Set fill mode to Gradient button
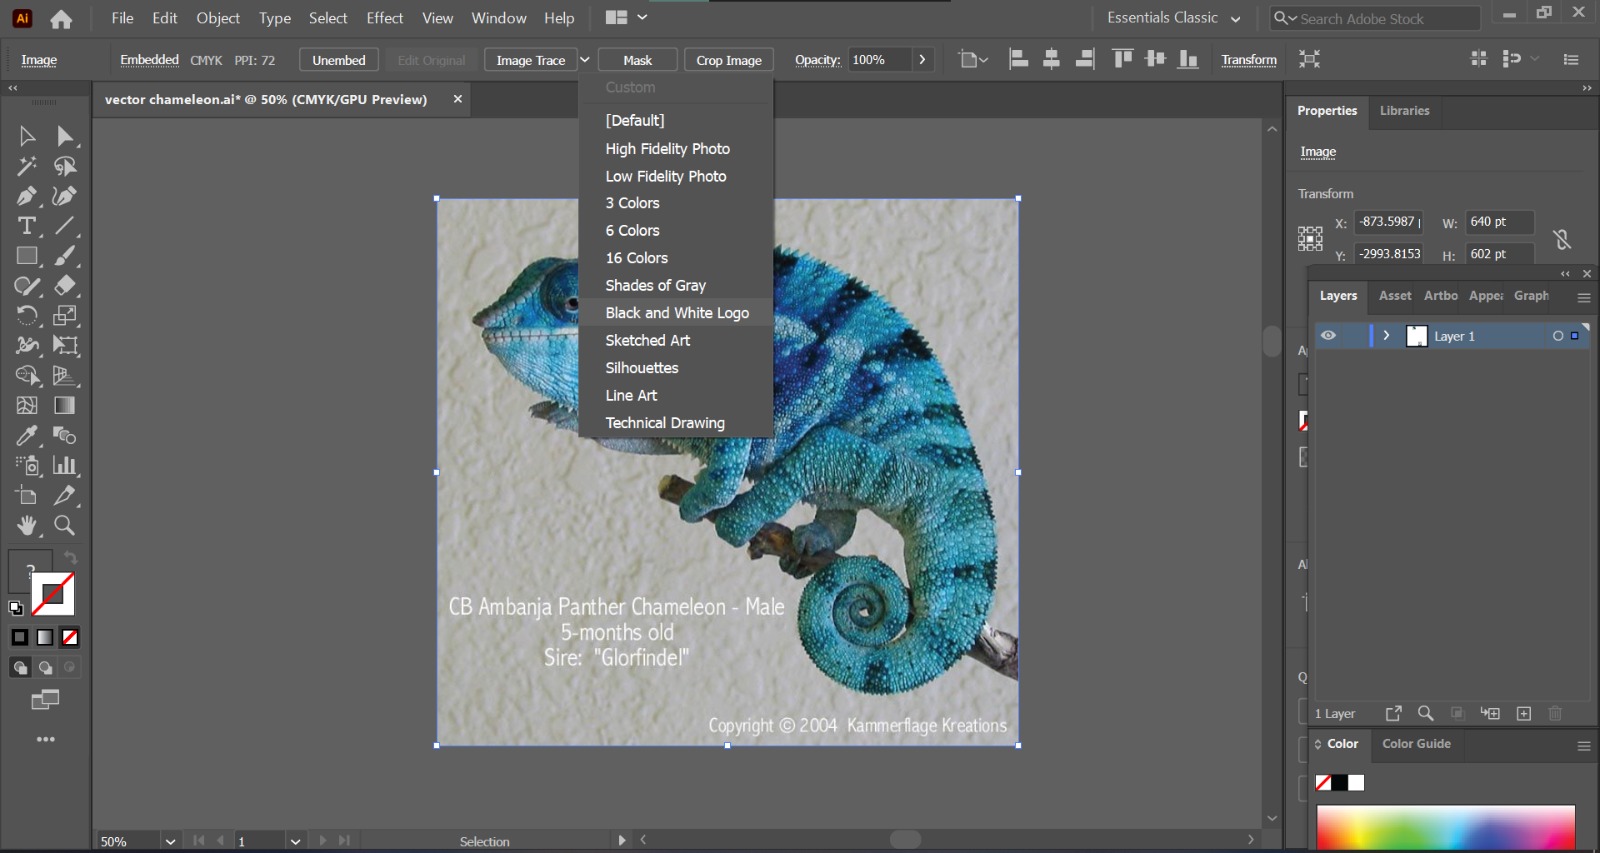1600x853 pixels. pos(45,637)
